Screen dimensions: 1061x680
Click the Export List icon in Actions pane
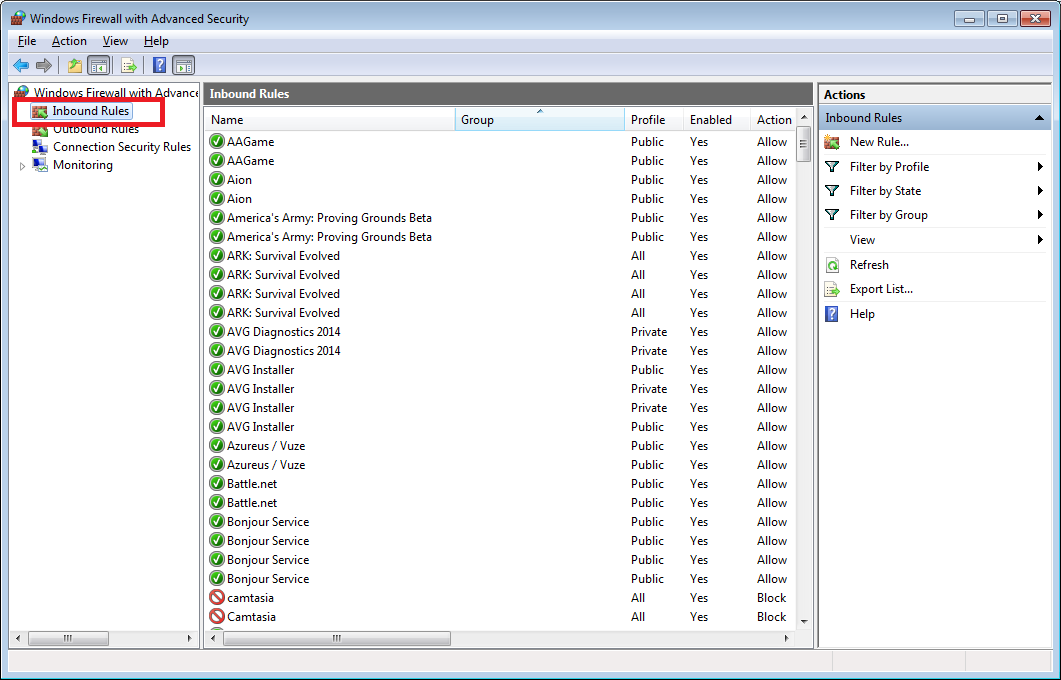pos(832,290)
